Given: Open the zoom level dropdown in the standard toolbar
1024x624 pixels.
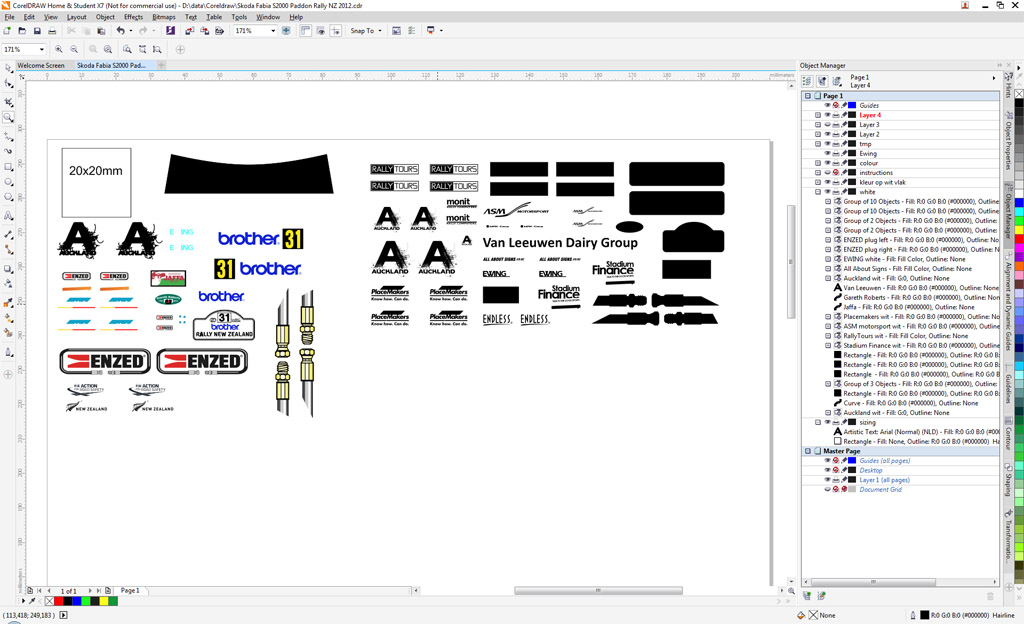Looking at the screenshot, I should coord(273,31).
